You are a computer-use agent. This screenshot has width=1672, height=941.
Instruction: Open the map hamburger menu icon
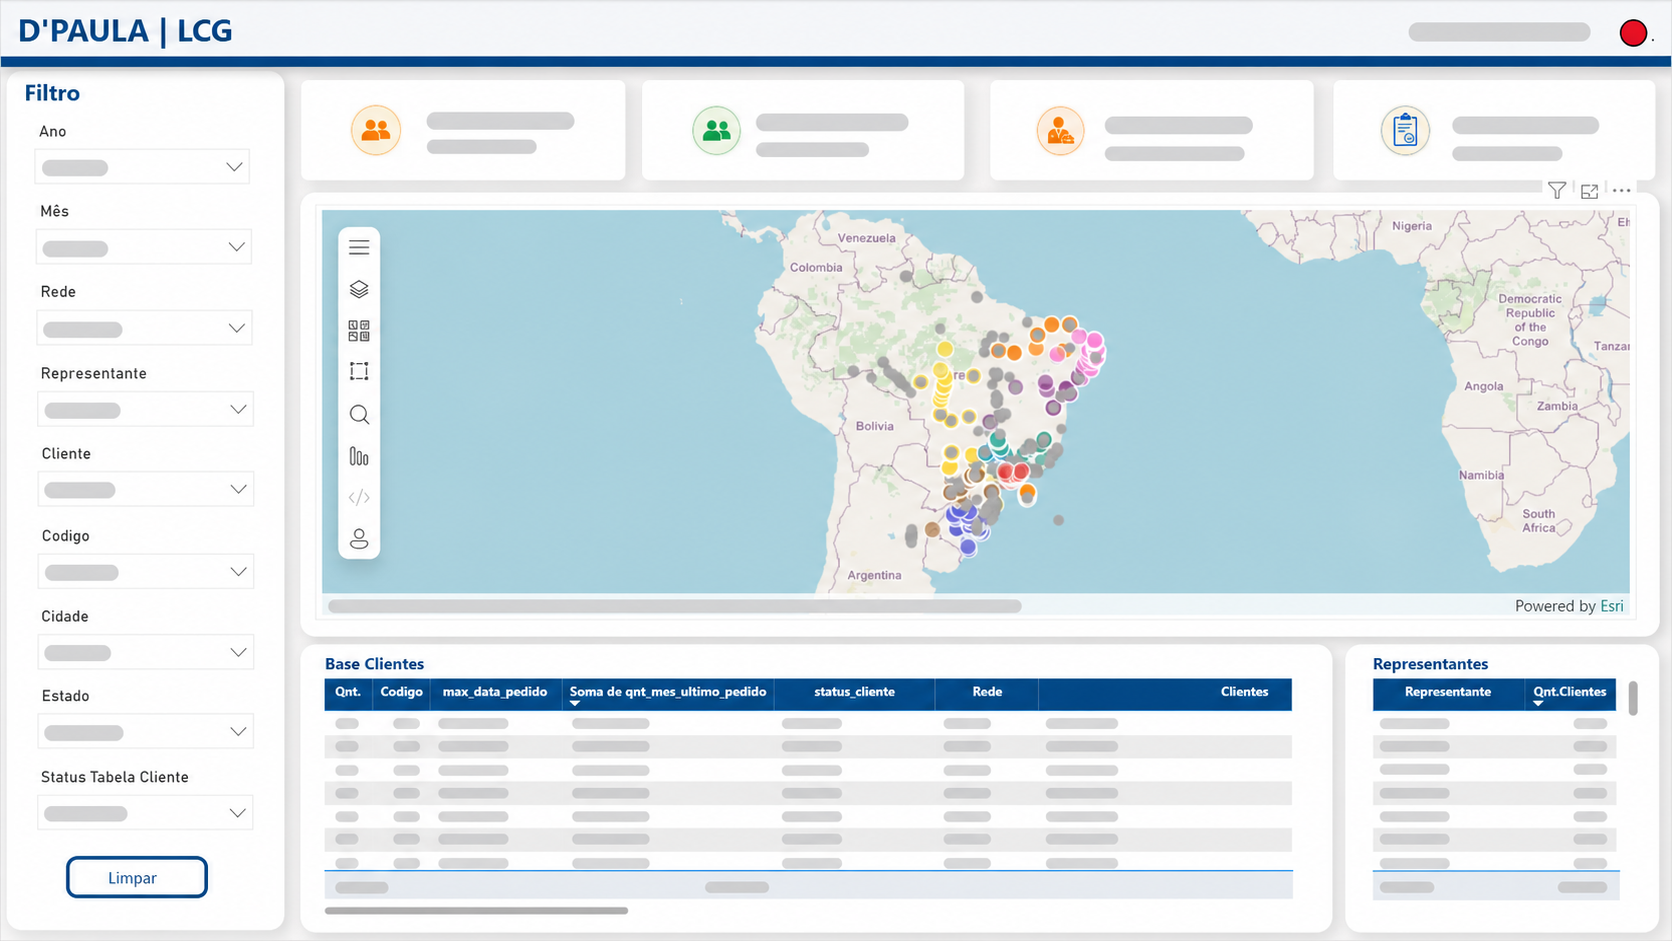pos(359,248)
